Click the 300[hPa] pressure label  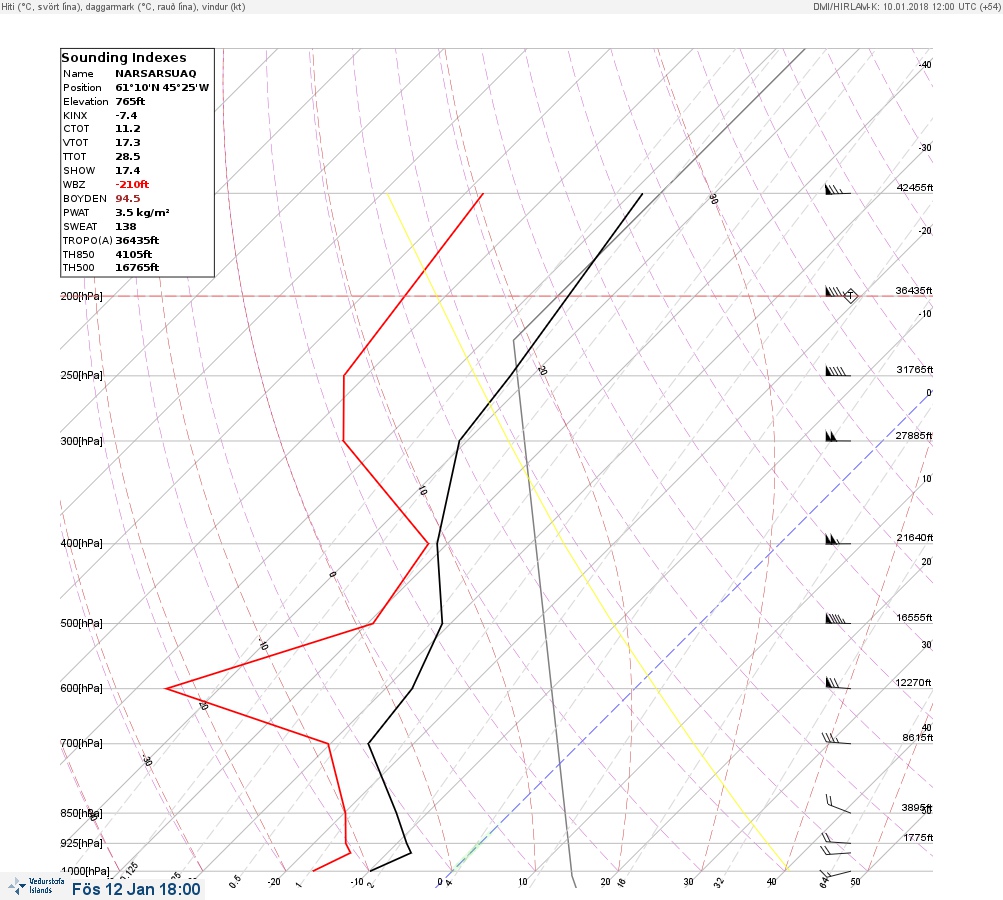click(81, 441)
